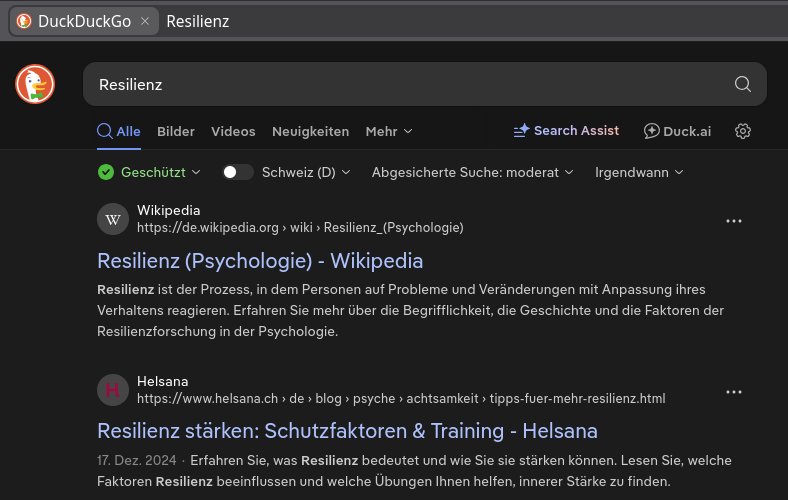This screenshot has height=500, width=788.
Task: Click the Helsana favicon
Action: [x=113, y=390]
